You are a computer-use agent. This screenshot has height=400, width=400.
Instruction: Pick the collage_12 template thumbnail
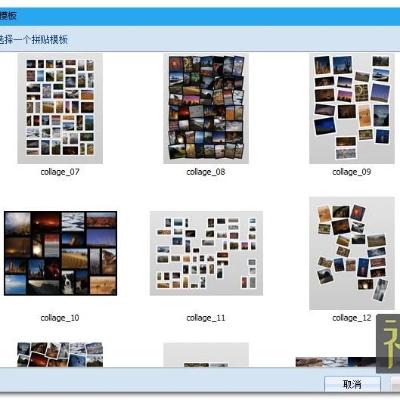click(x=352, y=253)
